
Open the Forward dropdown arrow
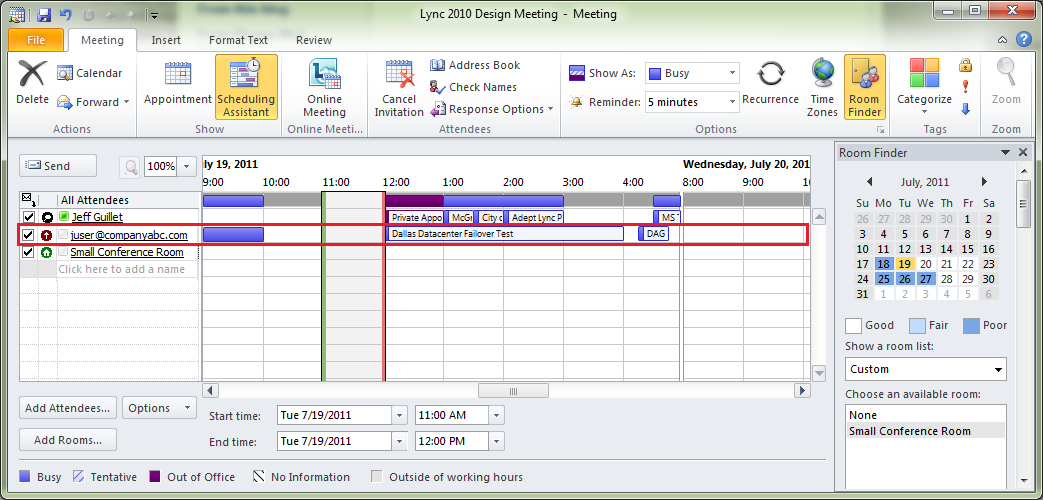[x=126, y=102]
